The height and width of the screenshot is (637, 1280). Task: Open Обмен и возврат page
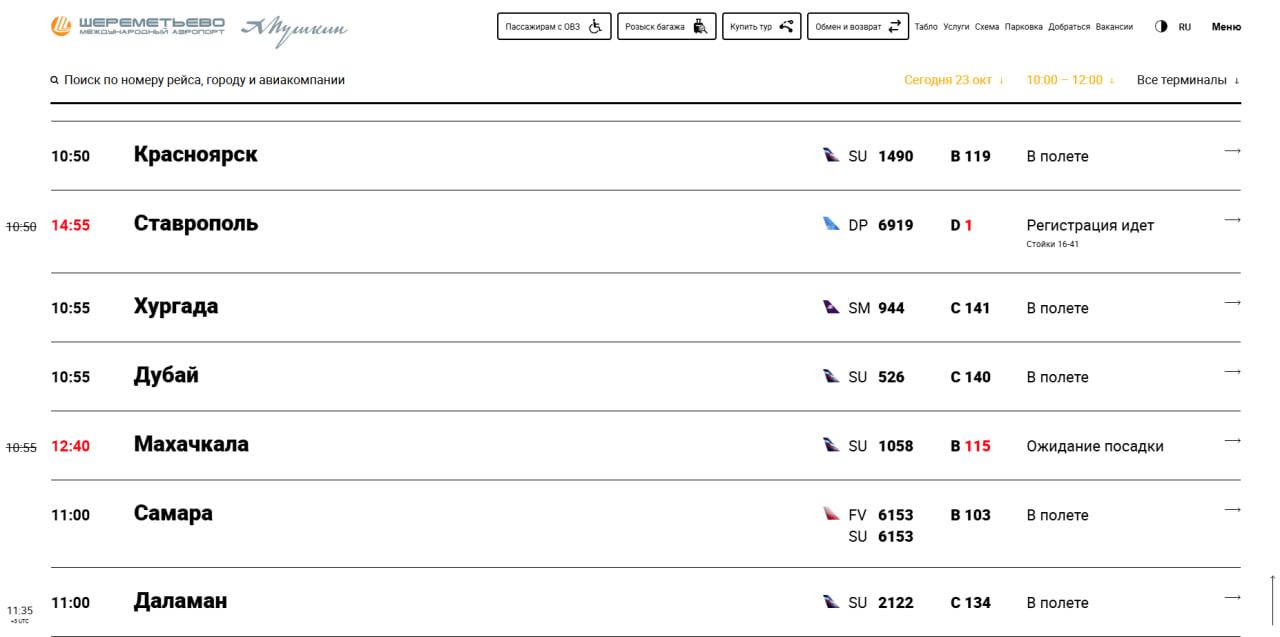[x=858, y=27]
